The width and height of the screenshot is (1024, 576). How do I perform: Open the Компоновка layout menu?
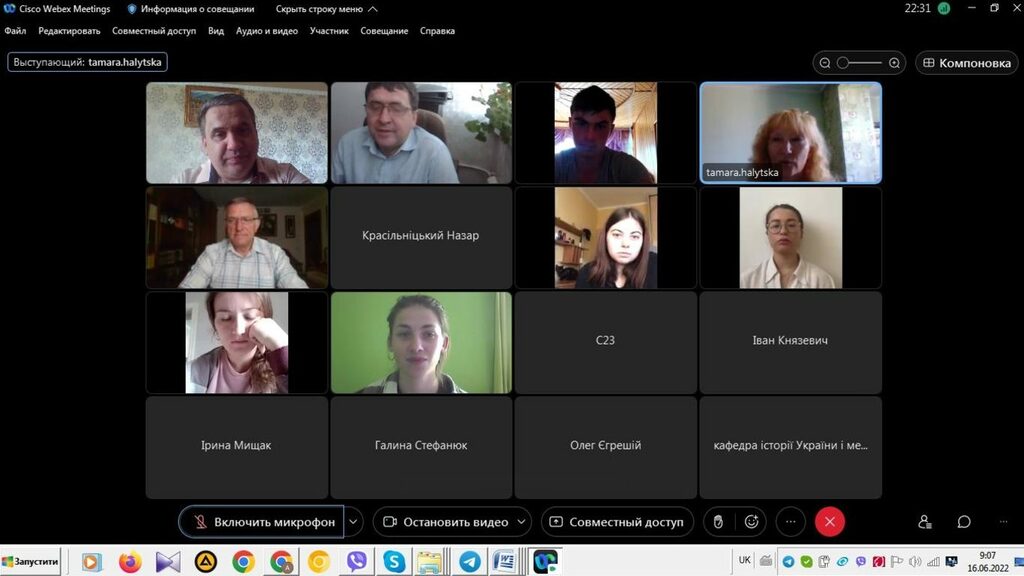click(x=967, y=63)
